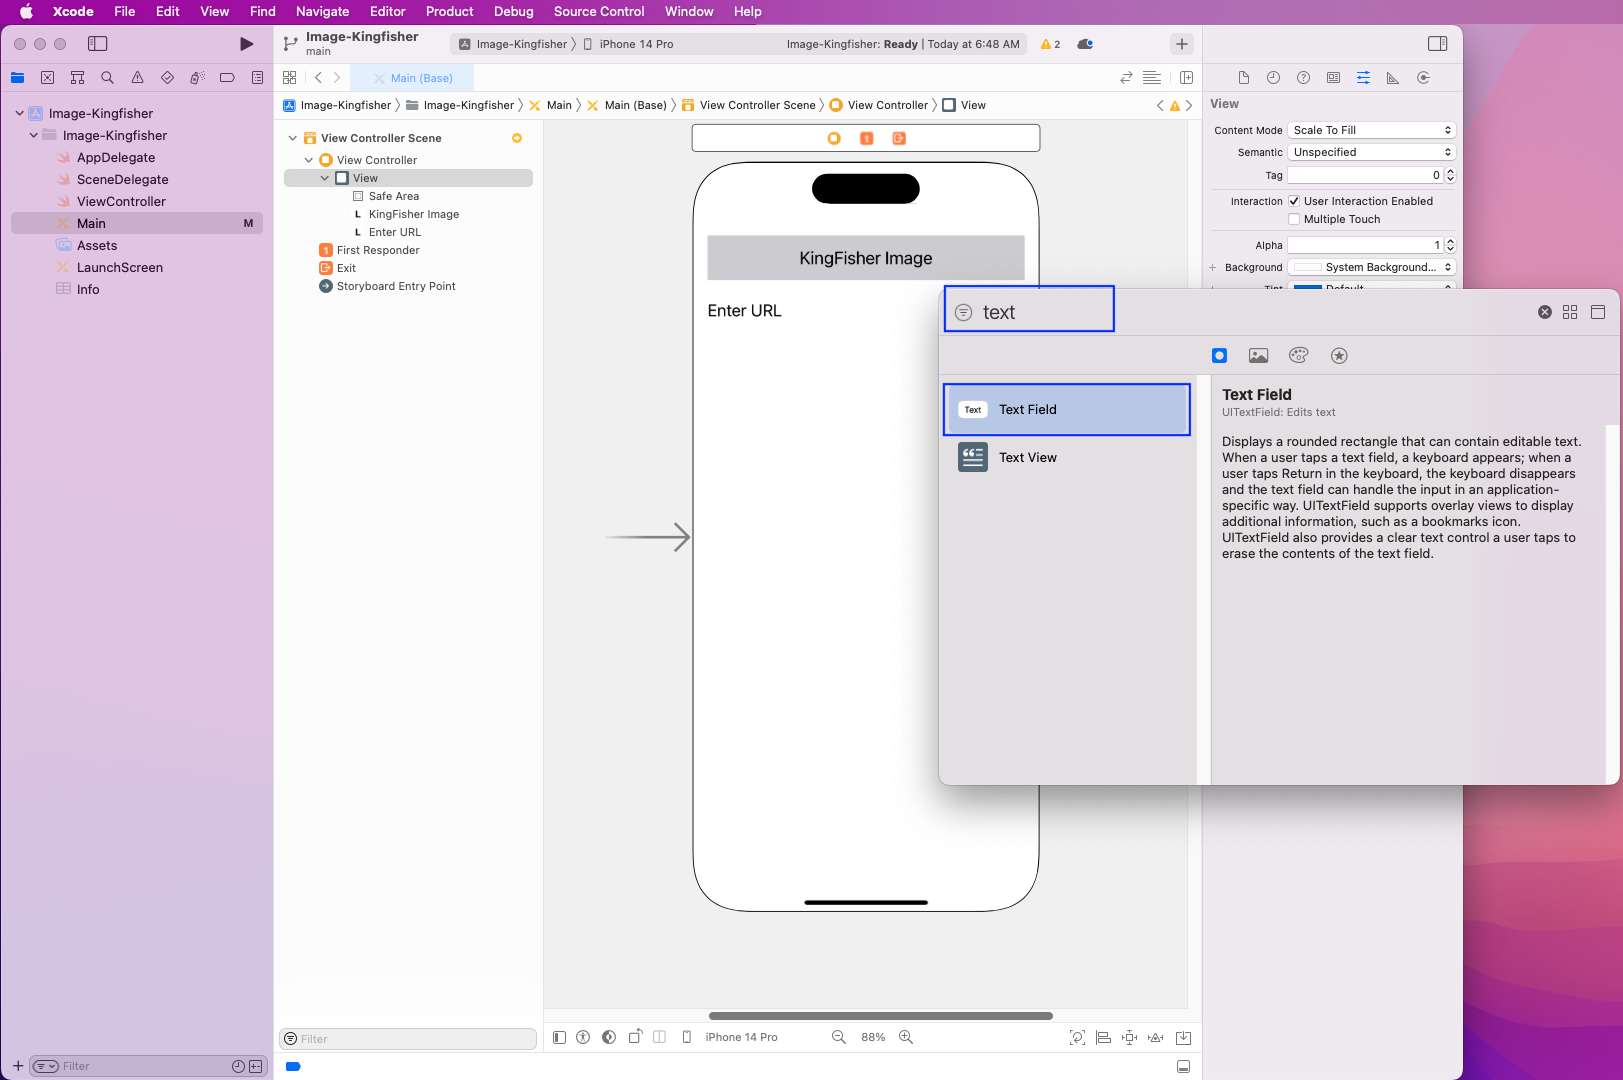Viewport: 1623px width, 1080px height.
Task: Open ViewController file in navigator
Action: coord(121,201)
